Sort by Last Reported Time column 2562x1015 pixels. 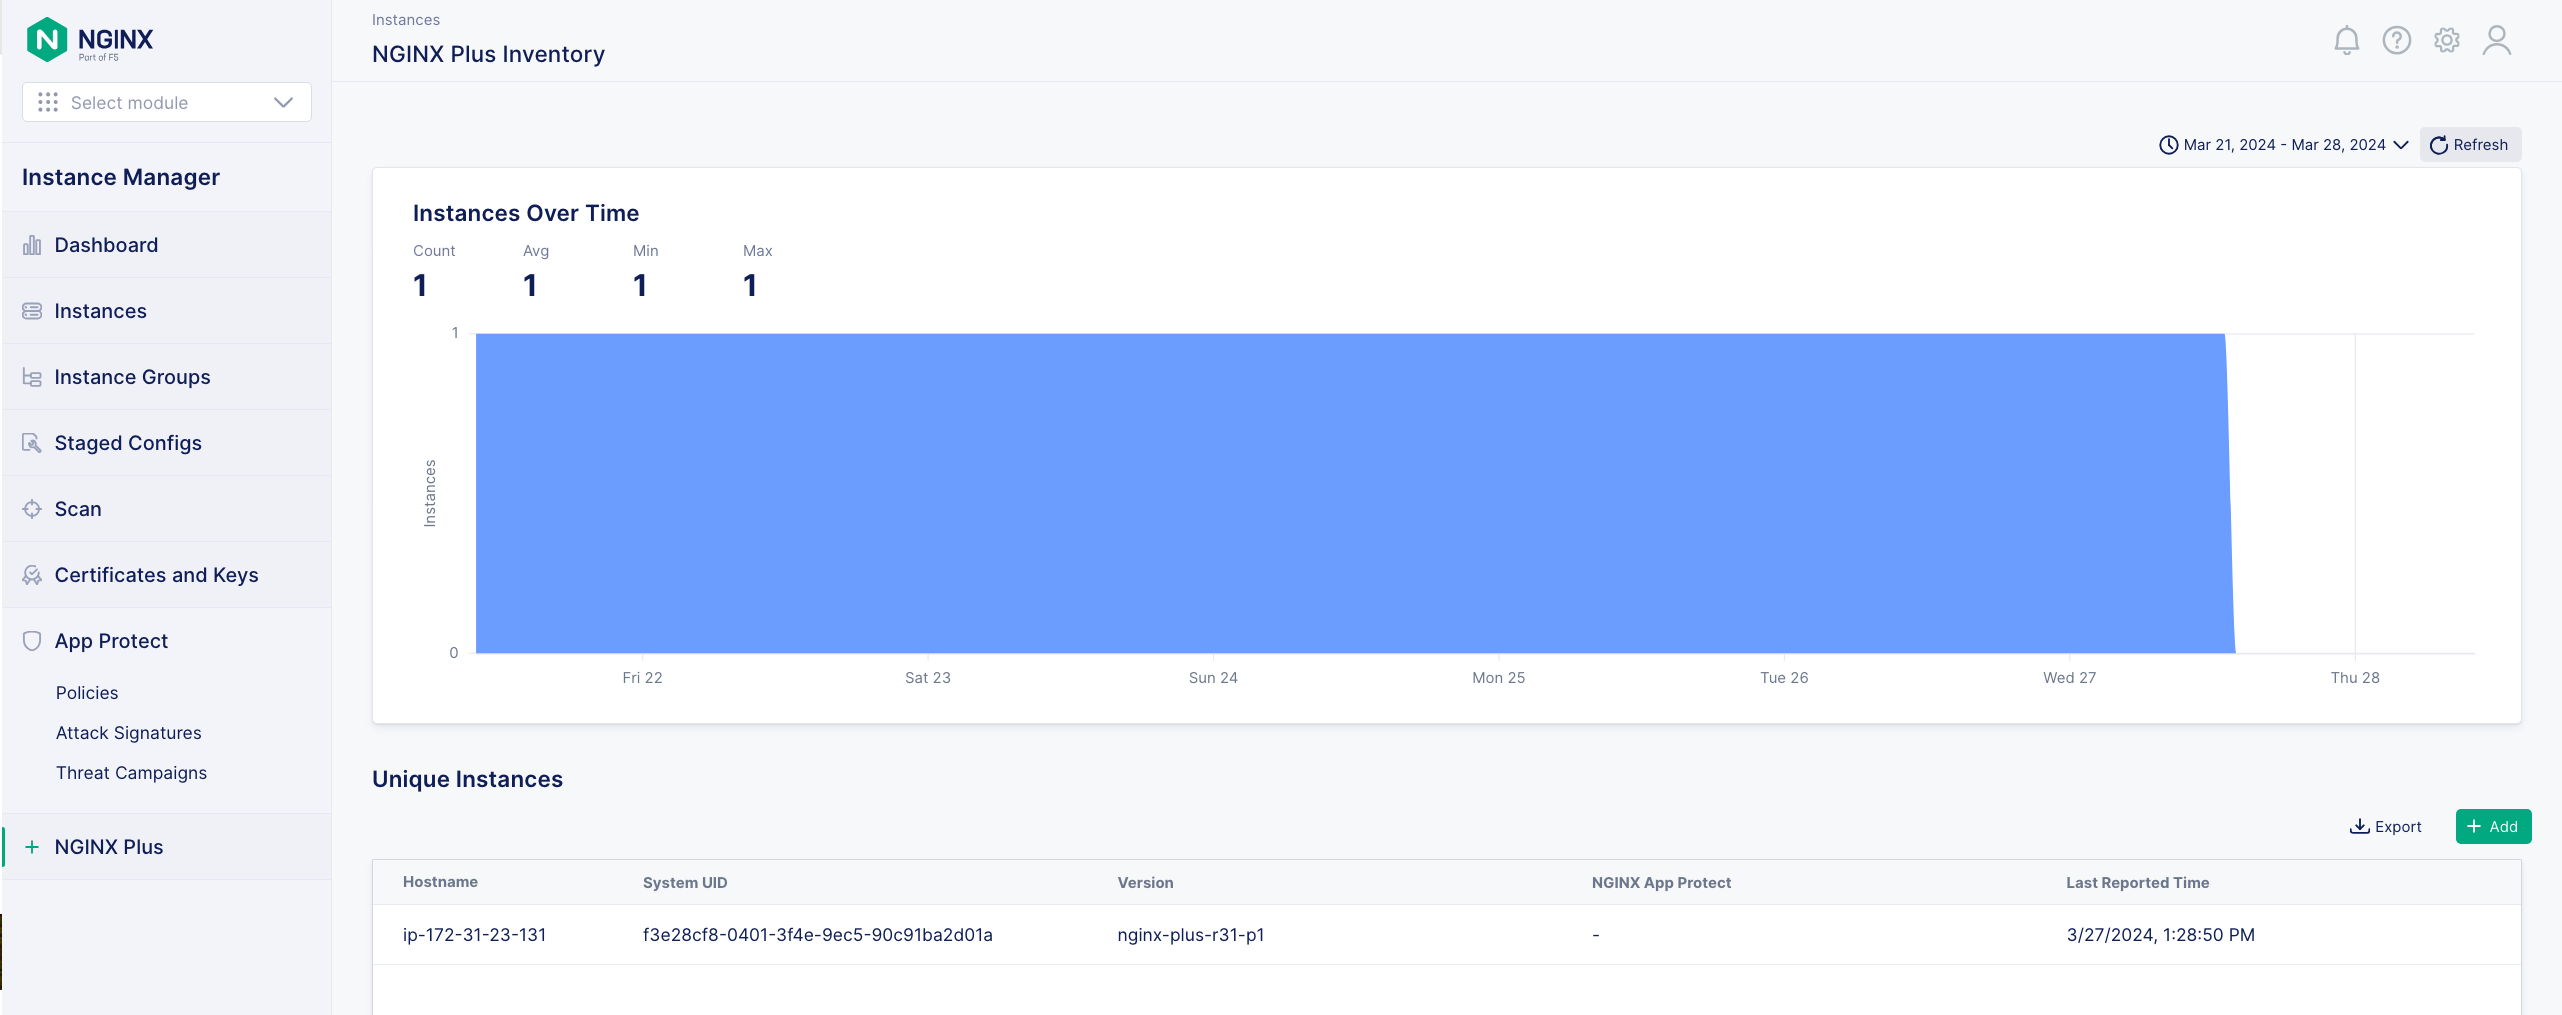tap(2137, 883)
